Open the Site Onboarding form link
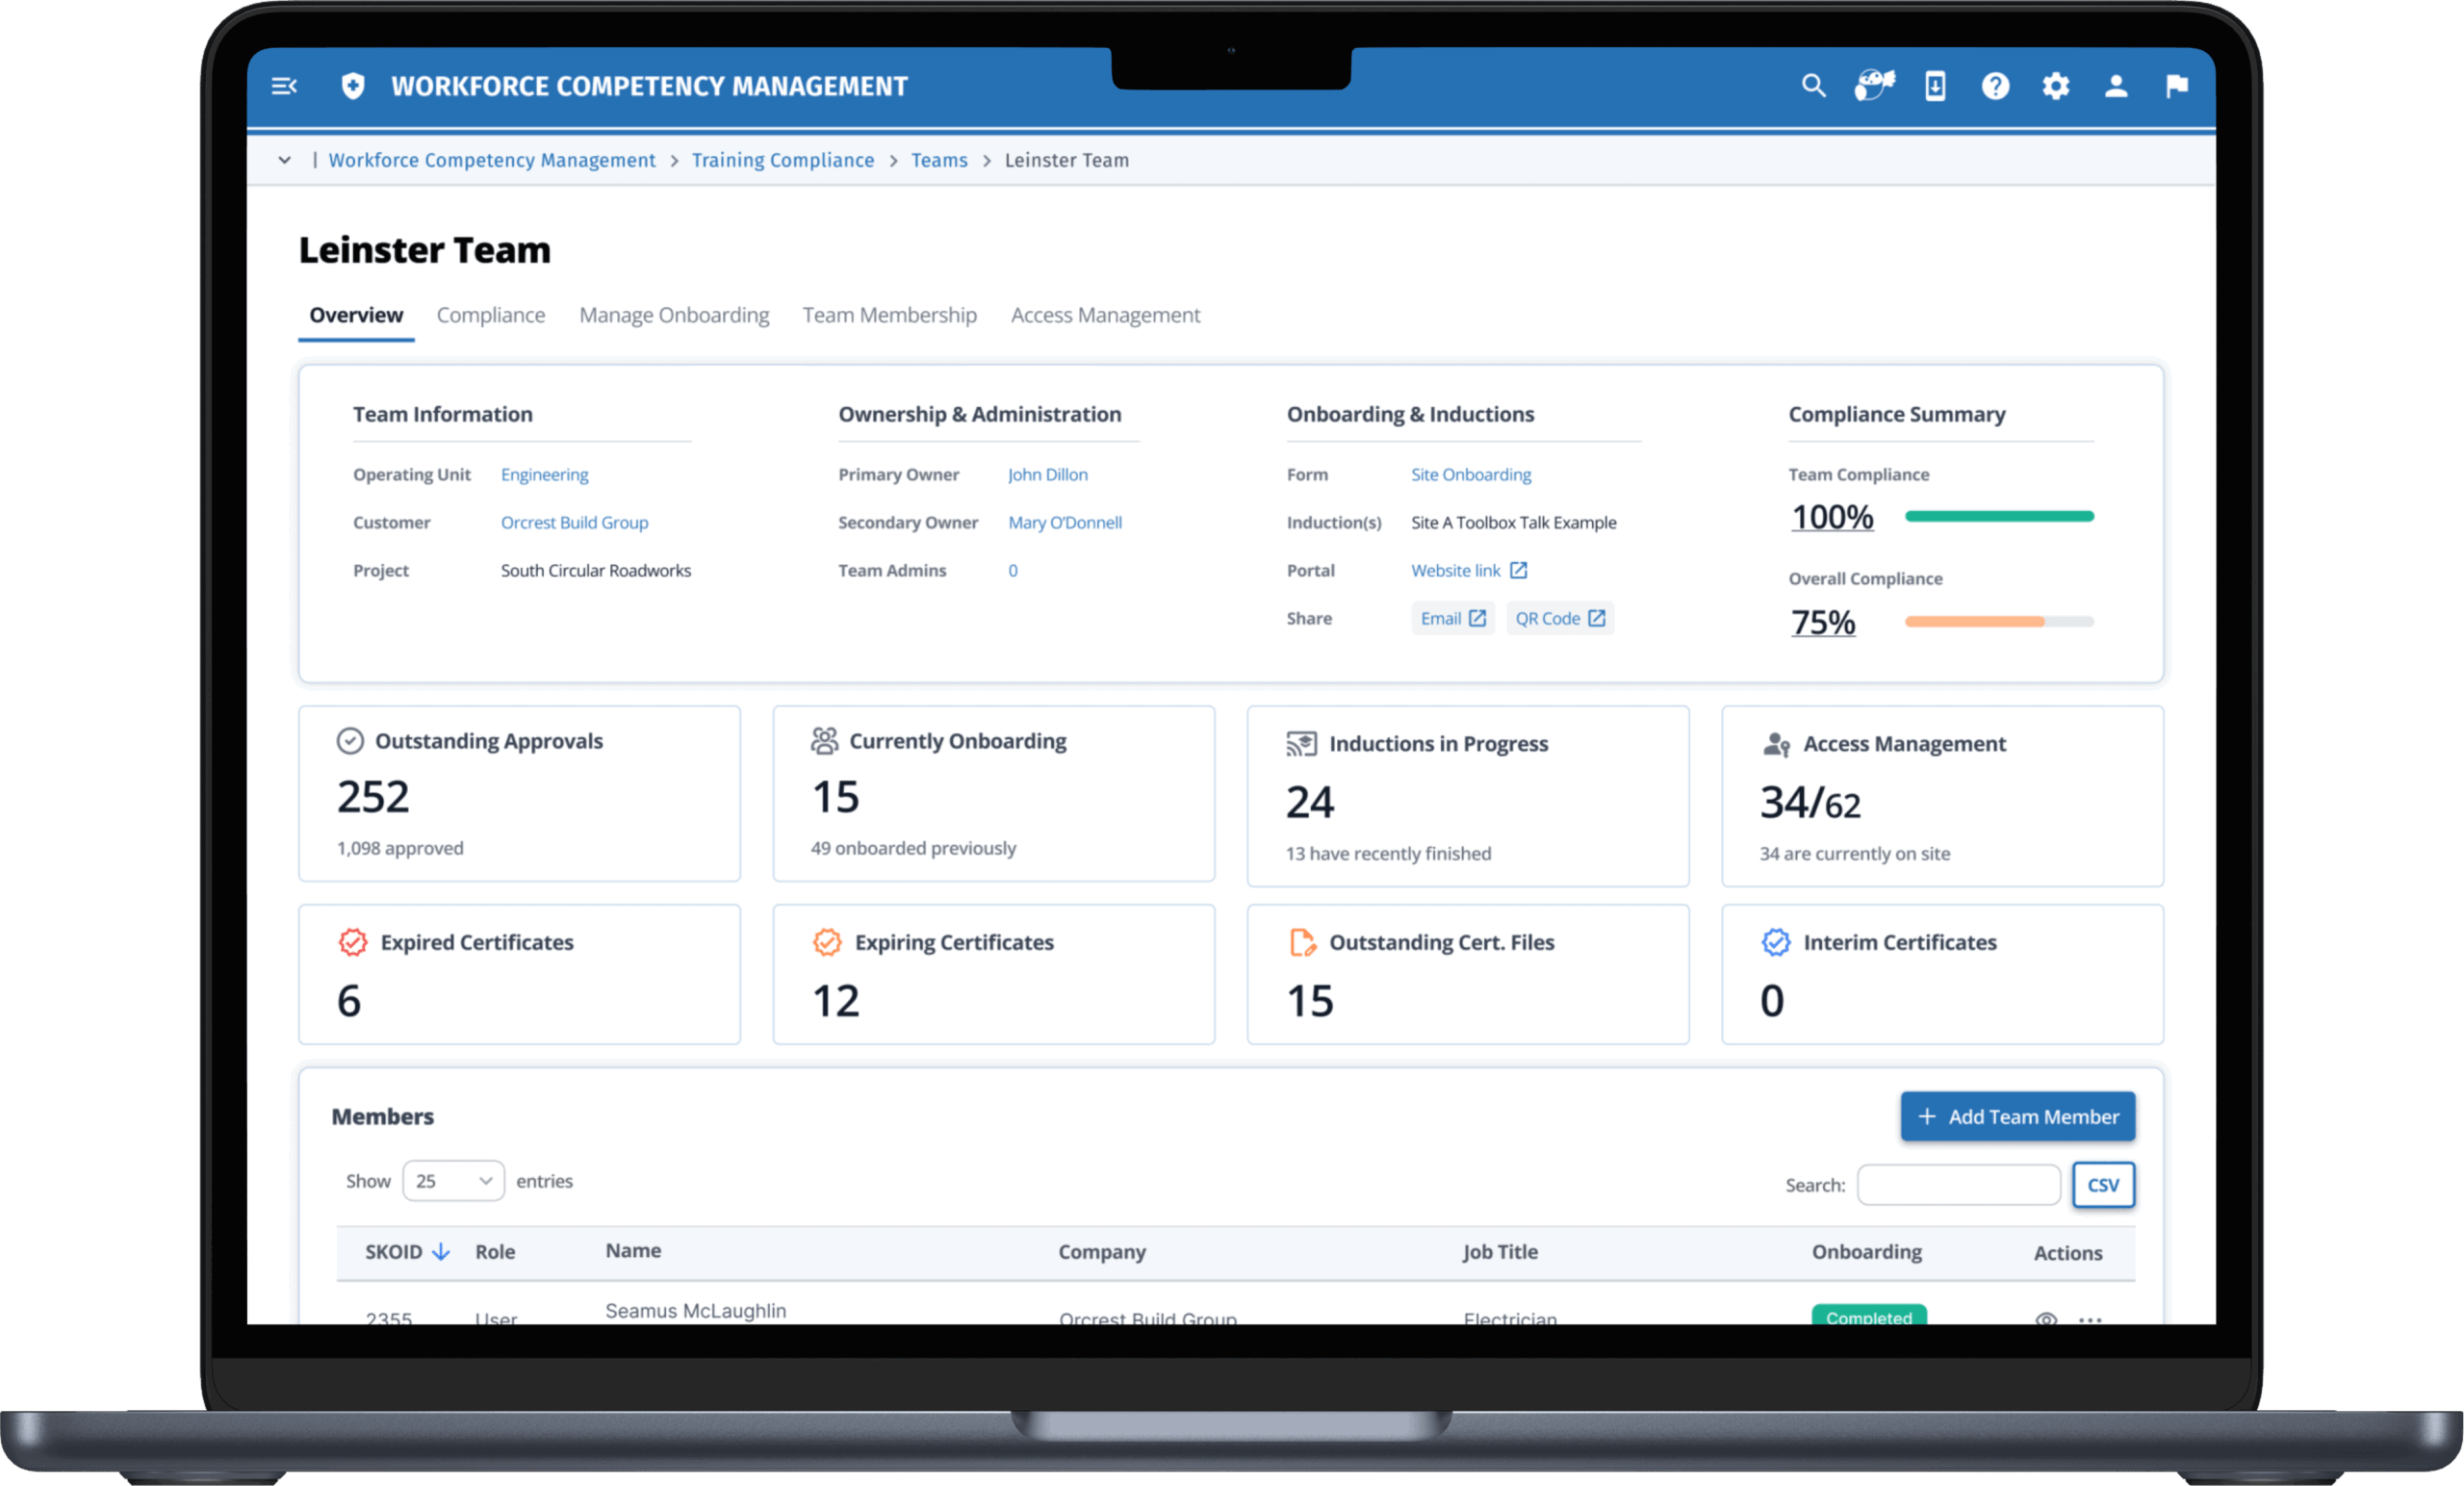The width and height of the screenshot is (2464, 1486). point(1470,474)
